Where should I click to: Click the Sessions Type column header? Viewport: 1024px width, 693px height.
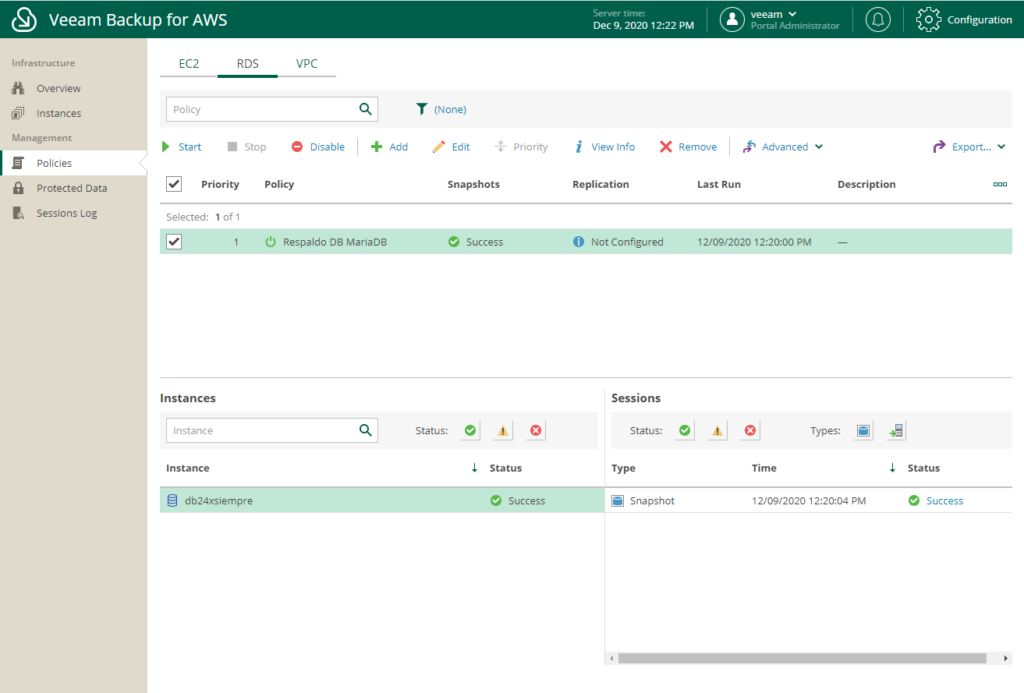623,468
